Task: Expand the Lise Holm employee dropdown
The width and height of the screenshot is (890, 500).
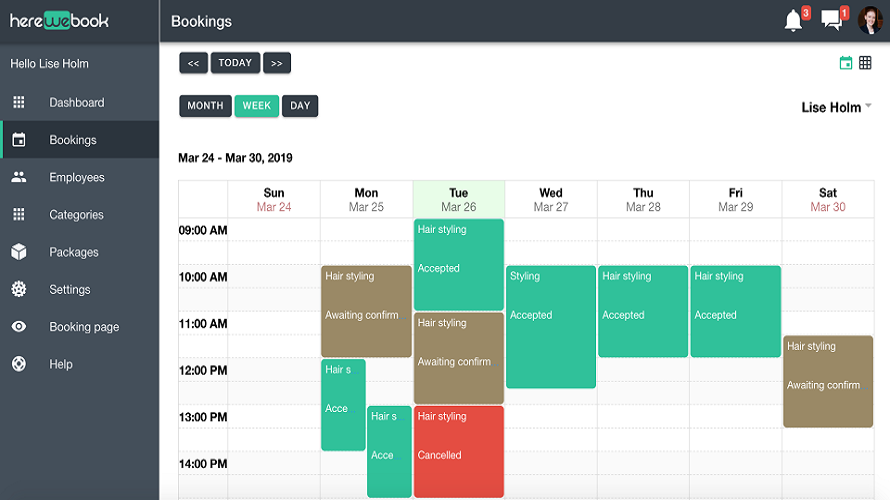Action: tap(836, 107)
